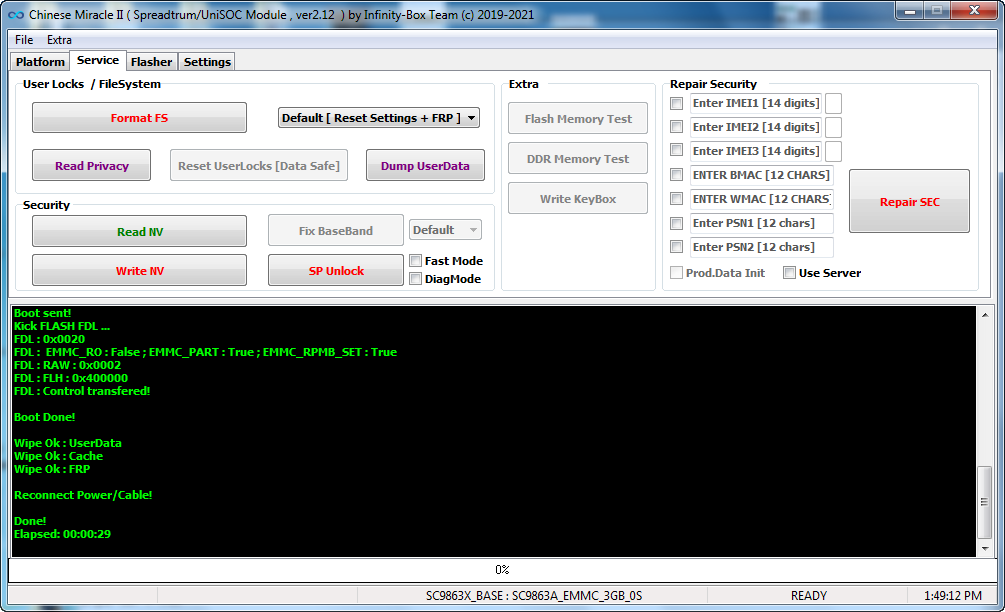Enable the Use Server checkbox

[790, 273]
